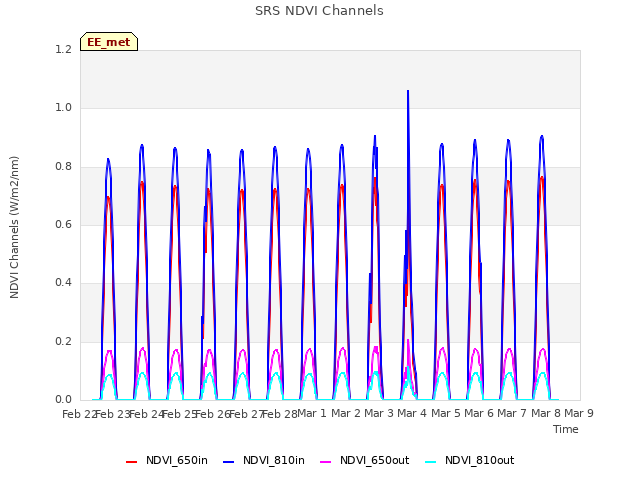Click the y-axis tick label 0.6
This screenshot has height=480, width=640.
click(63, 224)
